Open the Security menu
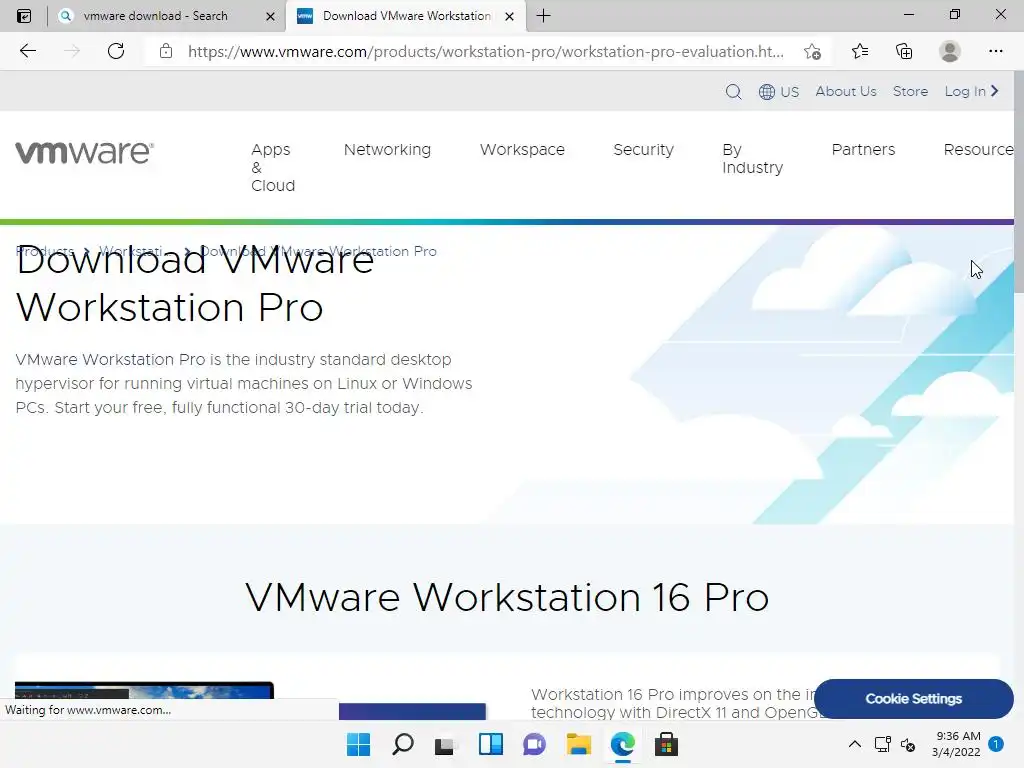This screenshot has width=1024, height=768. pyautogui.click(x=643, y=150)
